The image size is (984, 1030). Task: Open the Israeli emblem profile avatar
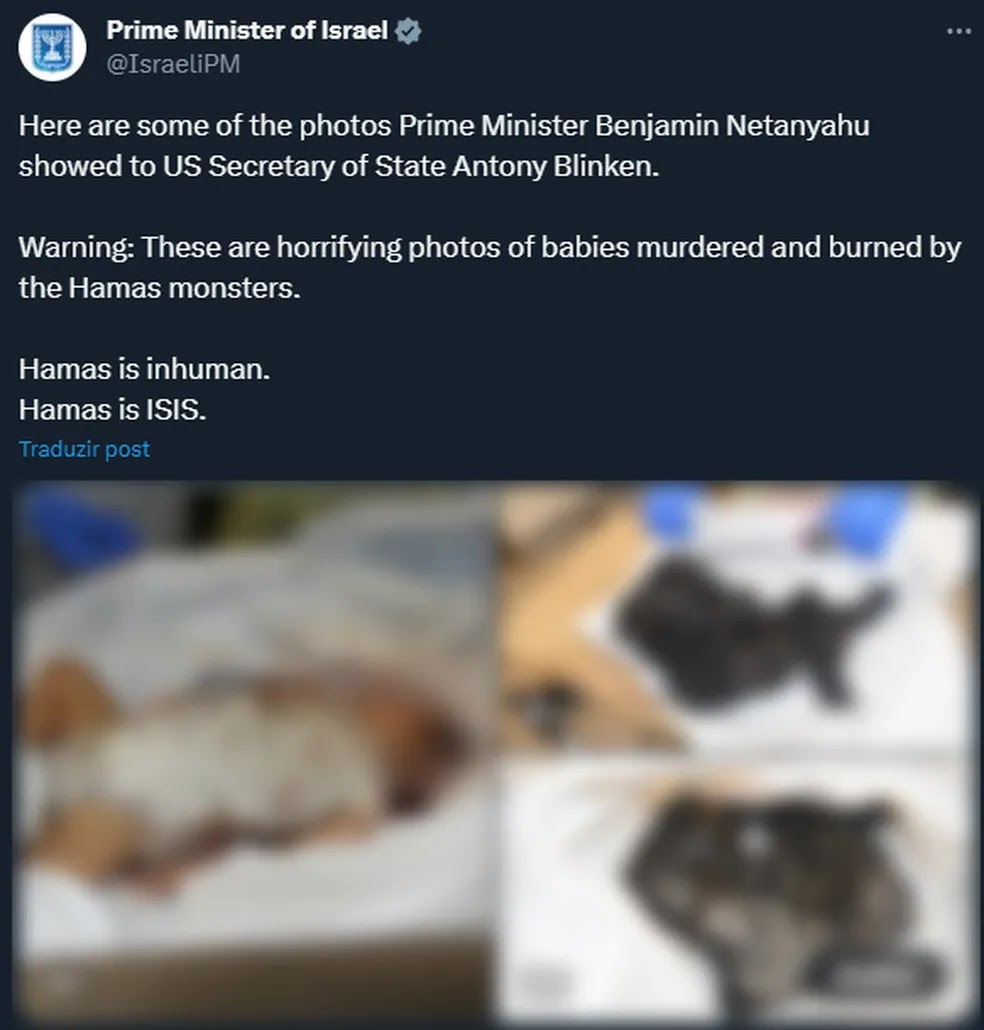tap(52, 47)
